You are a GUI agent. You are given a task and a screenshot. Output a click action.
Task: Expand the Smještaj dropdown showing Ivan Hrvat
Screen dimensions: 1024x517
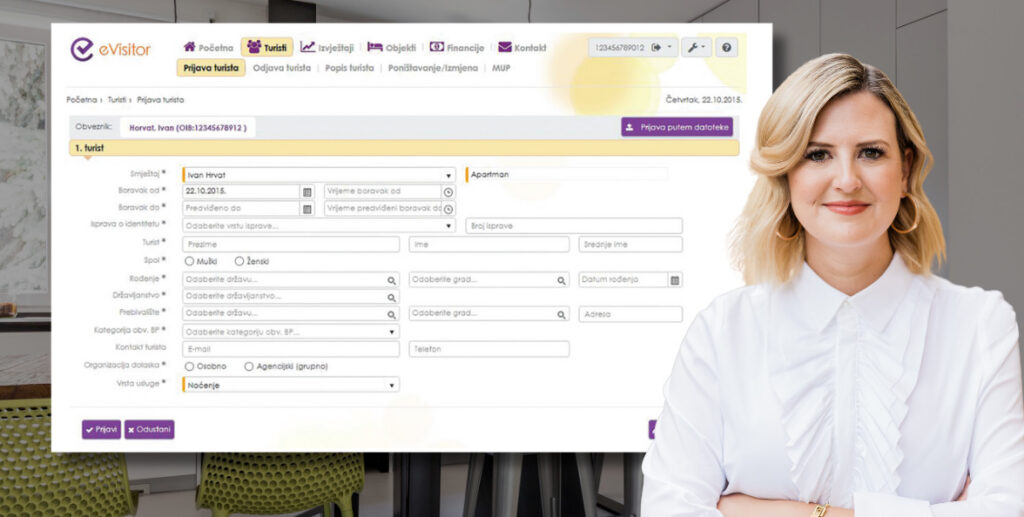pyautogui.click(x=448, y=175)
